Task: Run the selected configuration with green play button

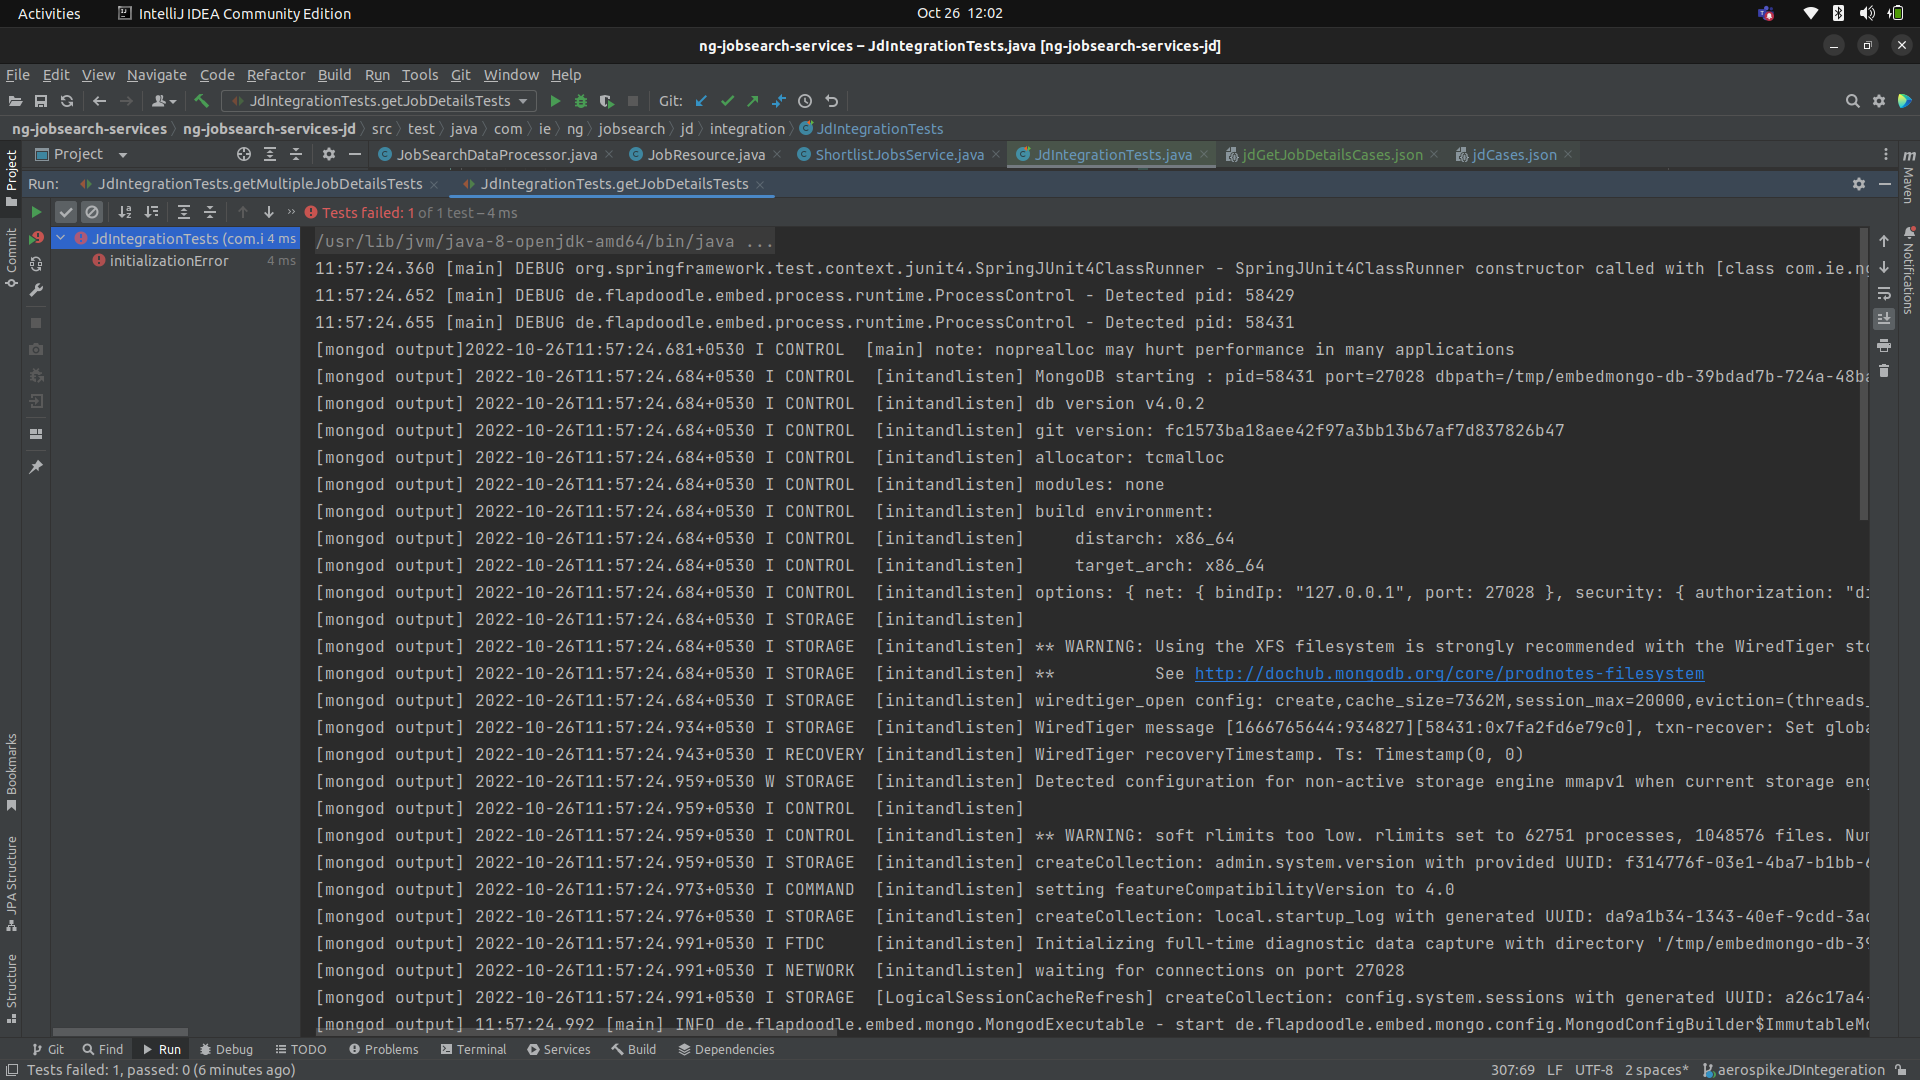Action: [x=555, y=101]
